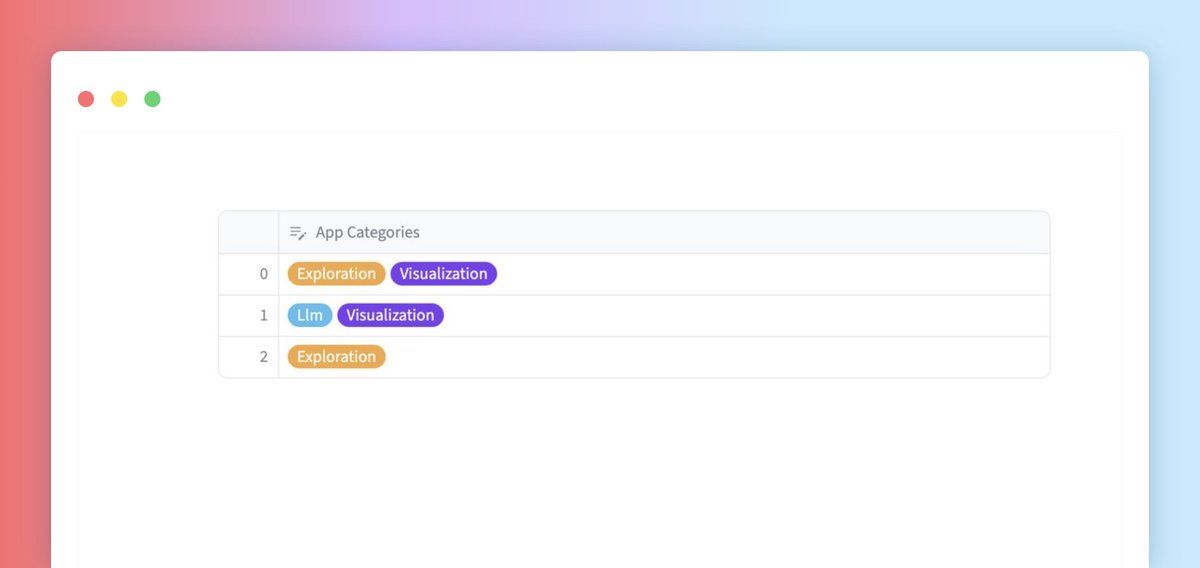Select the Llm tag in row 1
1200x568 pixels.
click(310, 315)
